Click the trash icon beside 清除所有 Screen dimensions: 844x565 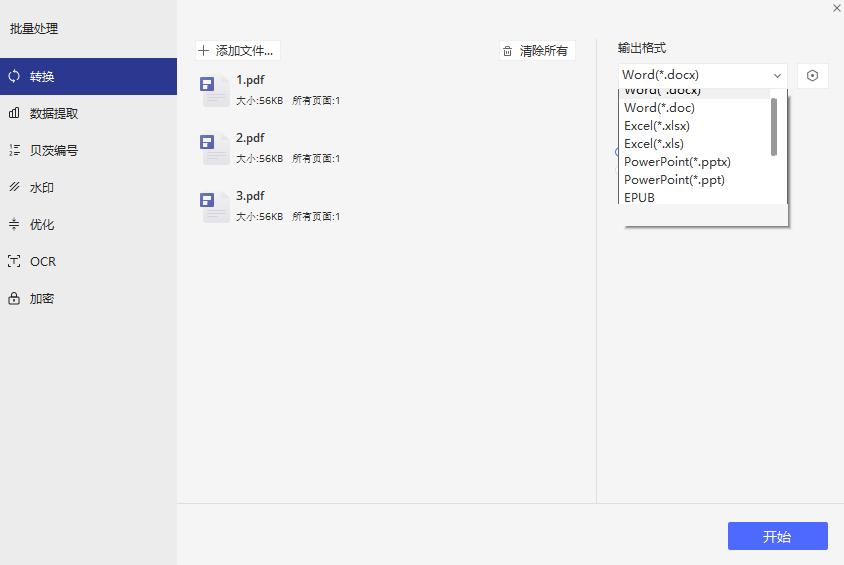[x=507, y=51]
